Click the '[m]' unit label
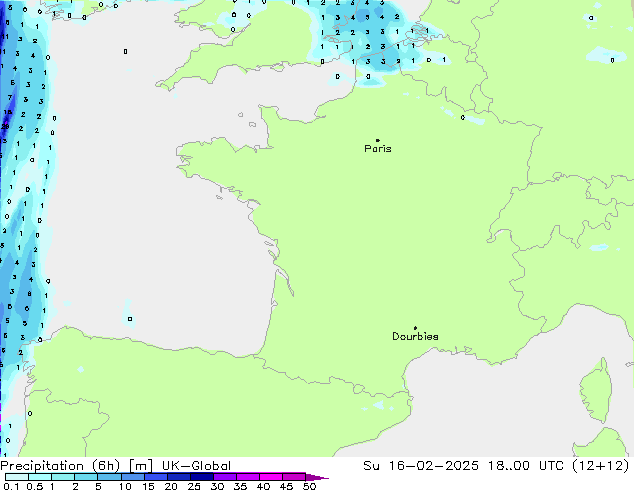634x490 pixels. point(141,466)
